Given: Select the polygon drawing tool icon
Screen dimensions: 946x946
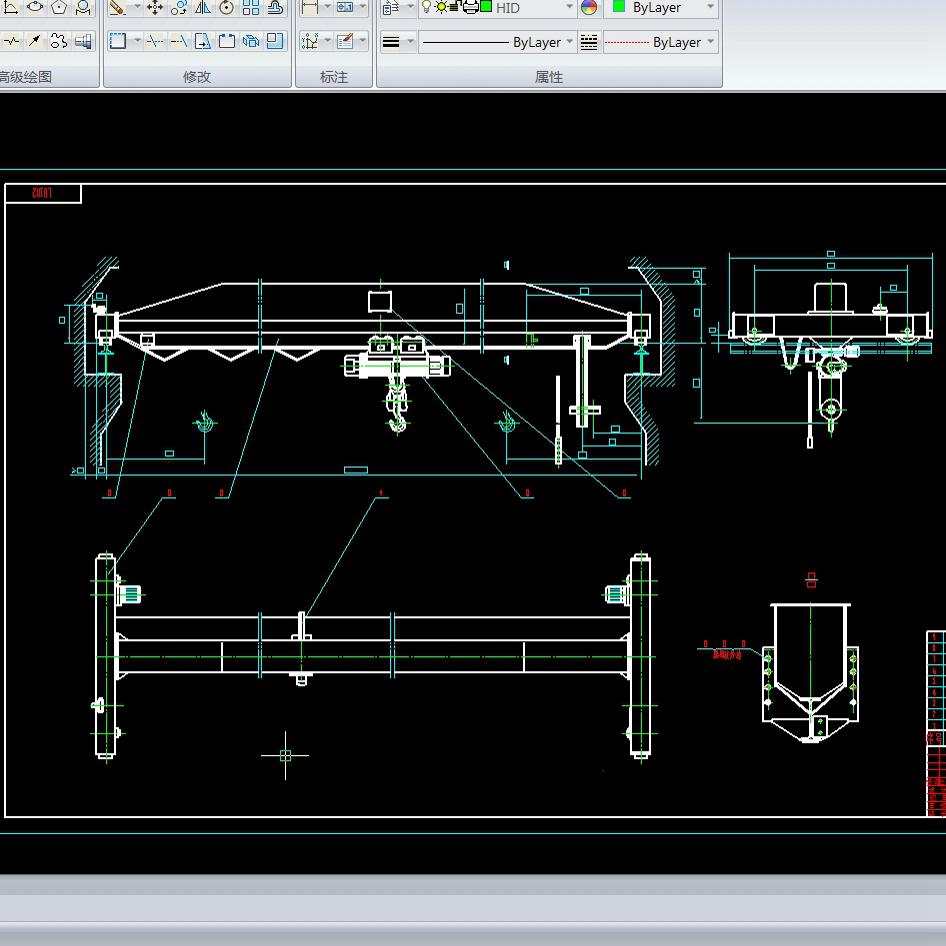Looking at the screenshot, I should (59, 8).
